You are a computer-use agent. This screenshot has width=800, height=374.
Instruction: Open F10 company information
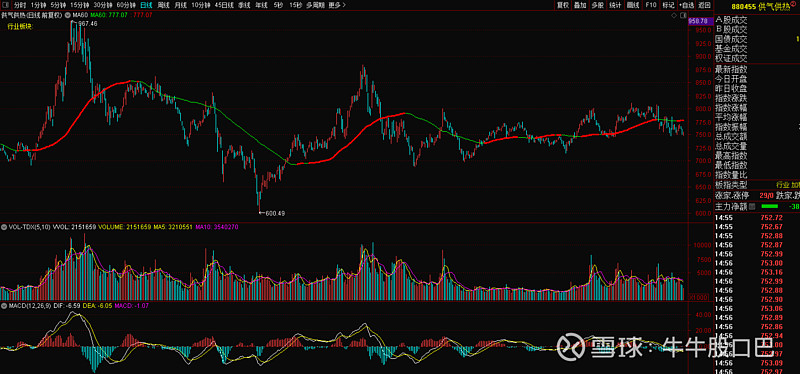pyautogui.click(x=651, y=5)
